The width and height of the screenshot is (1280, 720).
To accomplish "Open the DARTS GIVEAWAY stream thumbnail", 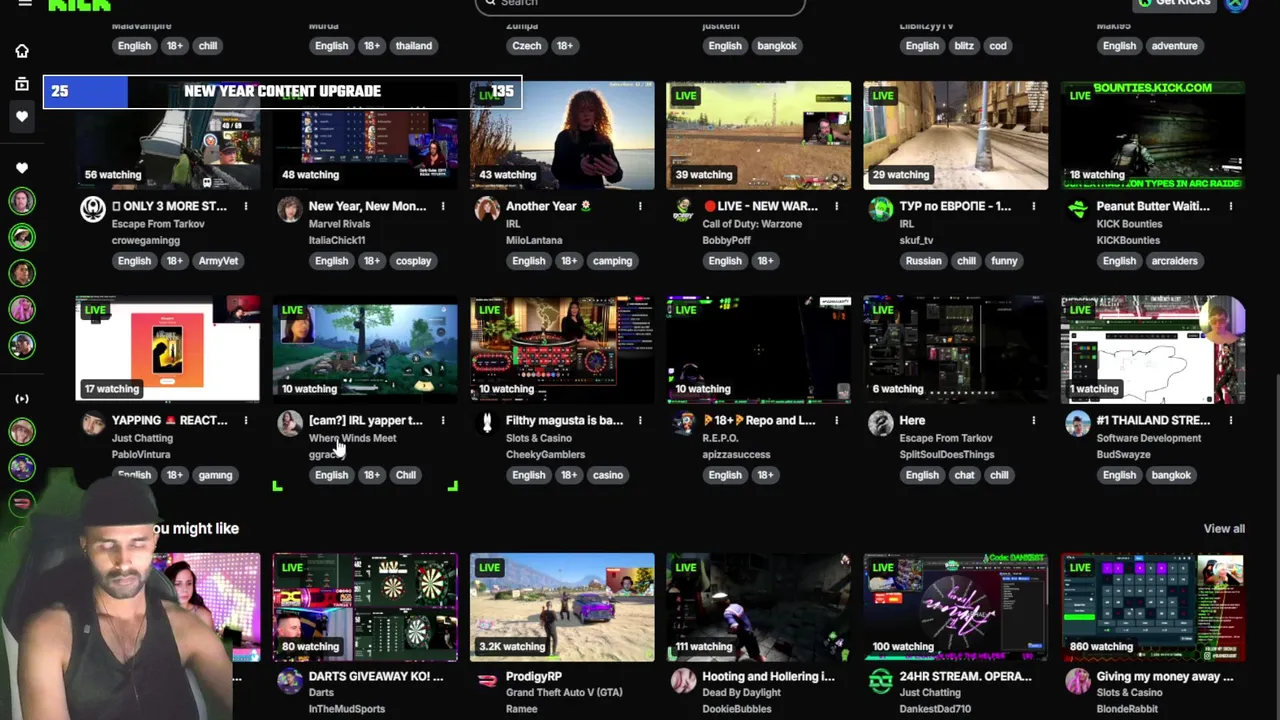I will [365, 607].
